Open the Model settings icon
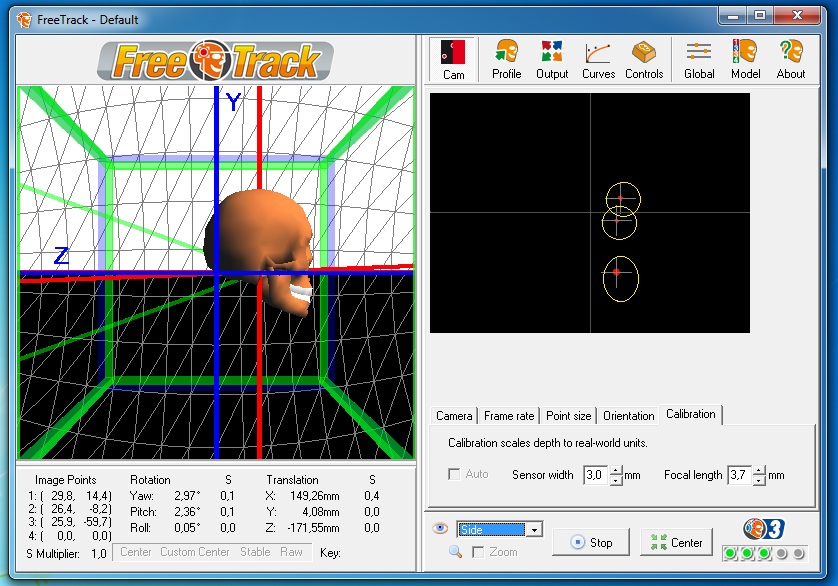 (746, 59)
